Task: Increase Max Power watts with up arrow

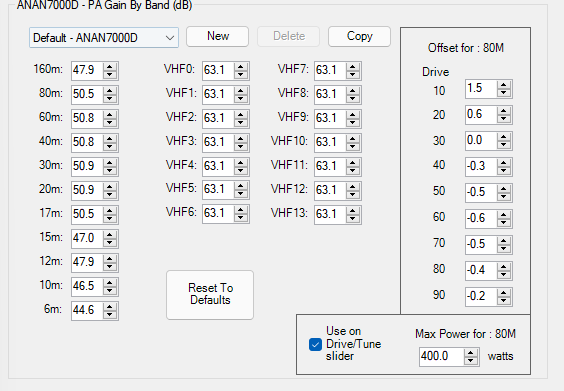Action: 471,353
